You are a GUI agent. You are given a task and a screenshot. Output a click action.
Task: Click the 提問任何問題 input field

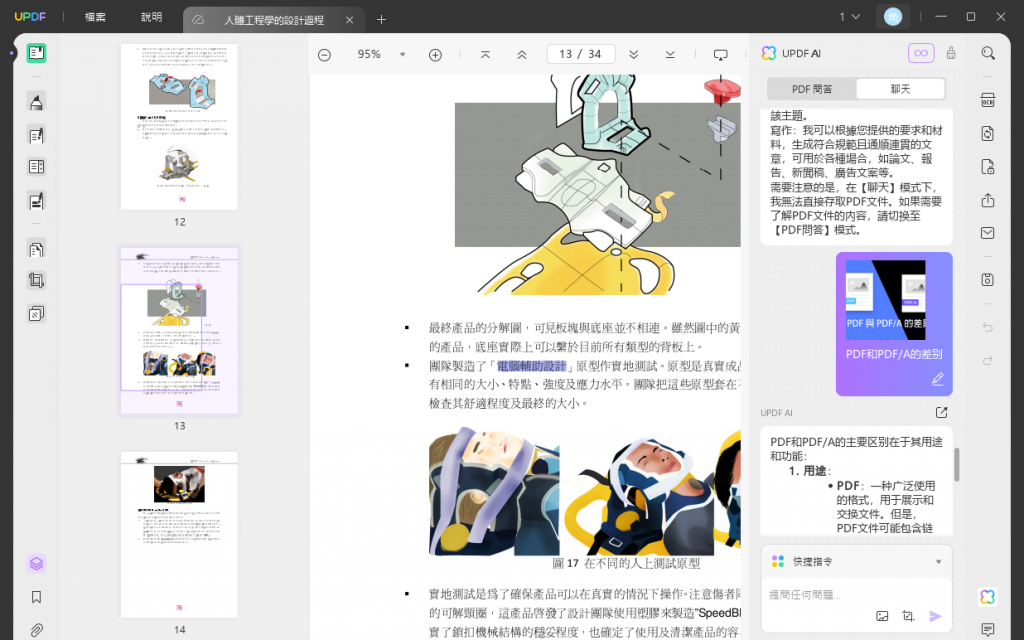point(856,594)
